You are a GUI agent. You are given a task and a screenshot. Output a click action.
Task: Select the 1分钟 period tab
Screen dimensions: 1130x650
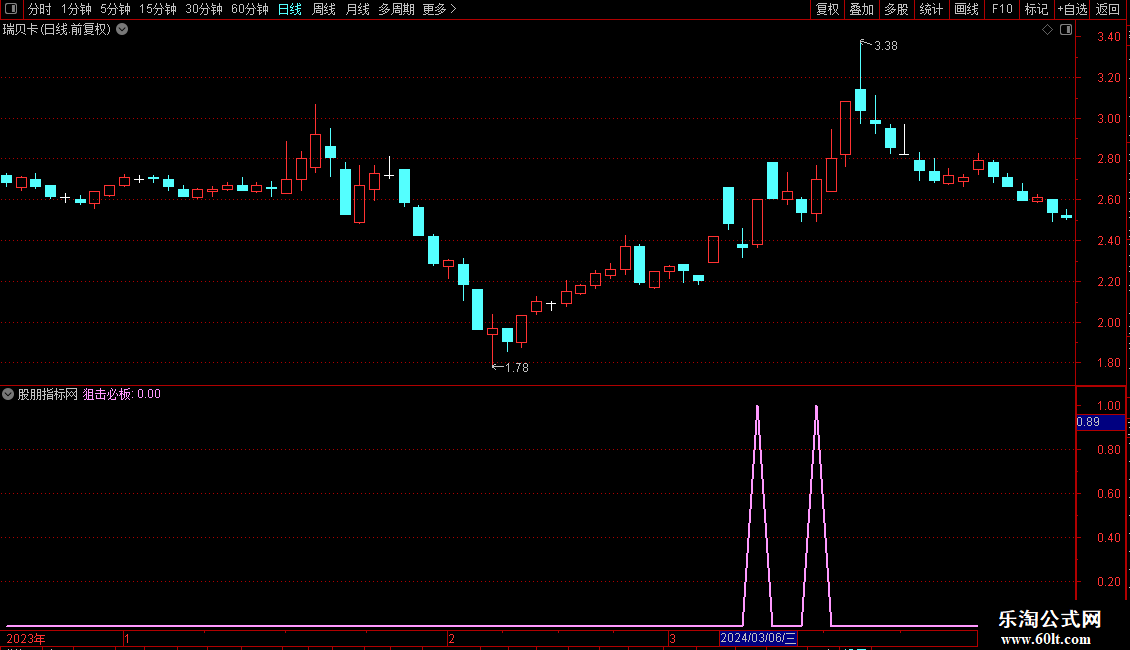76,9
